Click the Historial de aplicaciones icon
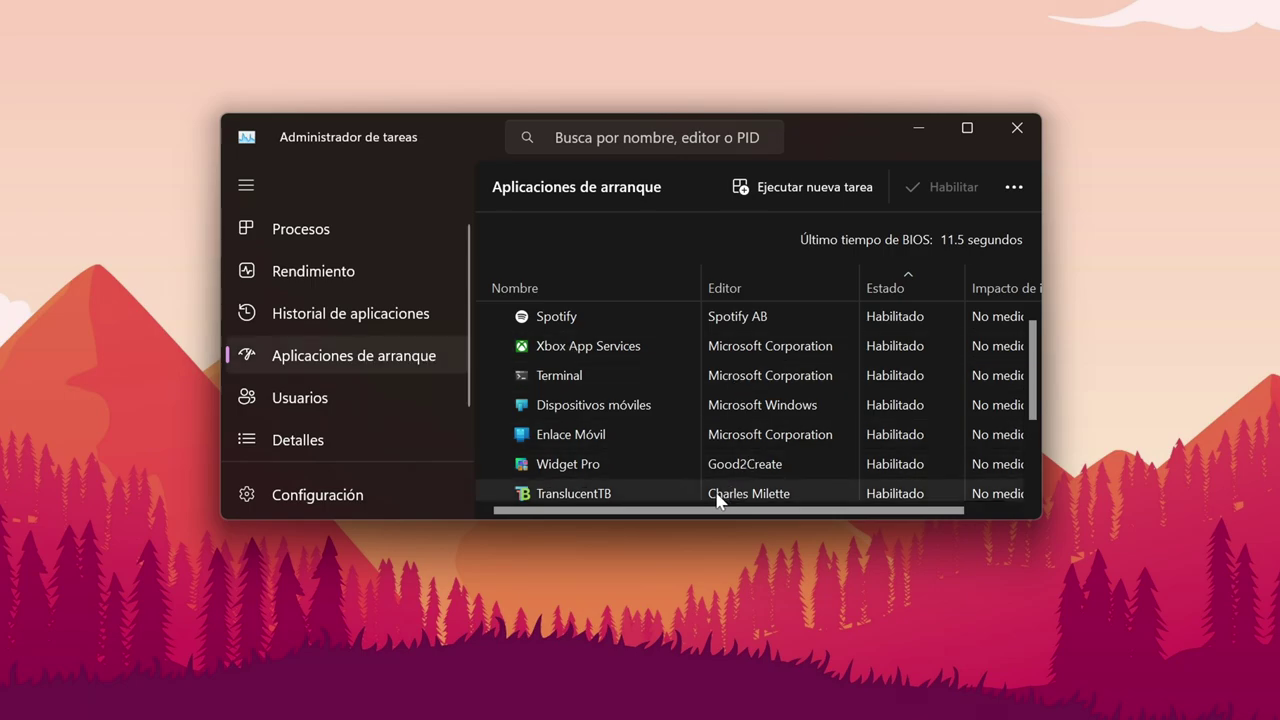 (246, 312)
